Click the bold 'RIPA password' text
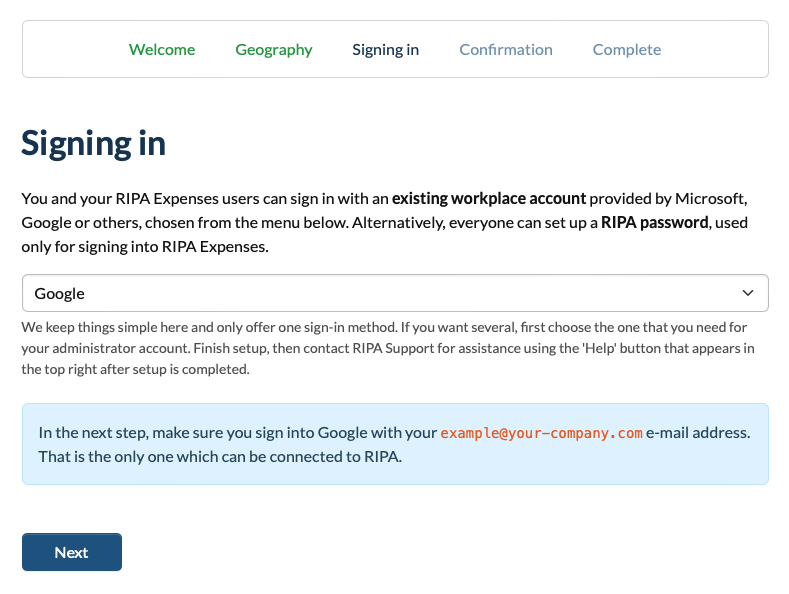This screenshot has height=594, width=789. pos(655,222)
